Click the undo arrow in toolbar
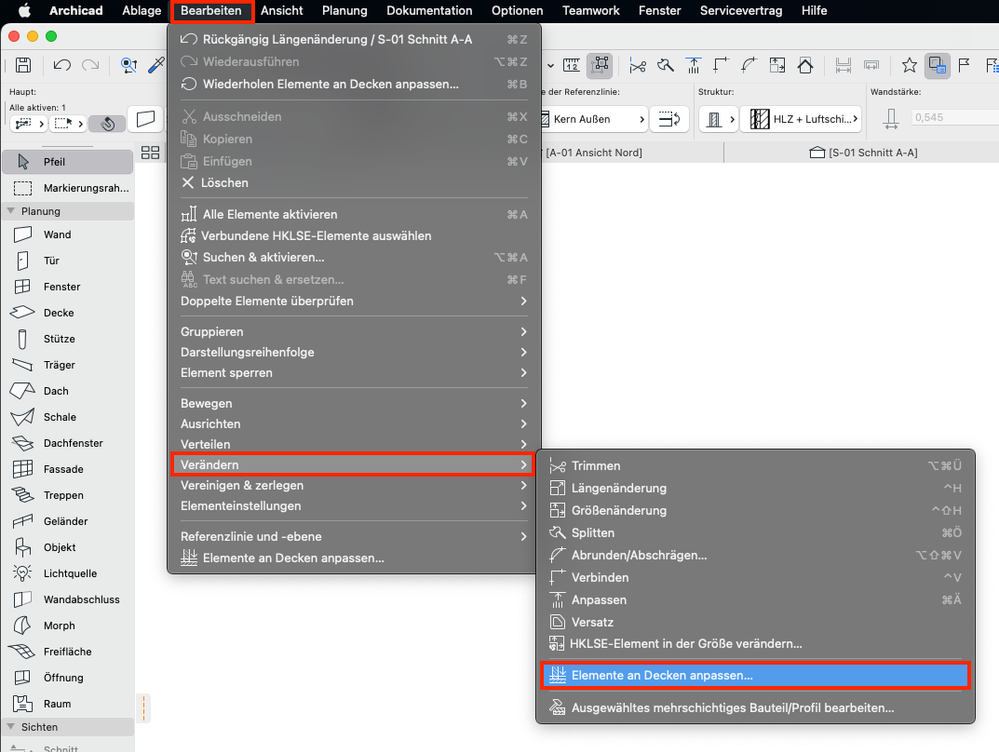This screenshot has width=999, height=752. pyautogui.click(x=62, y=65)
